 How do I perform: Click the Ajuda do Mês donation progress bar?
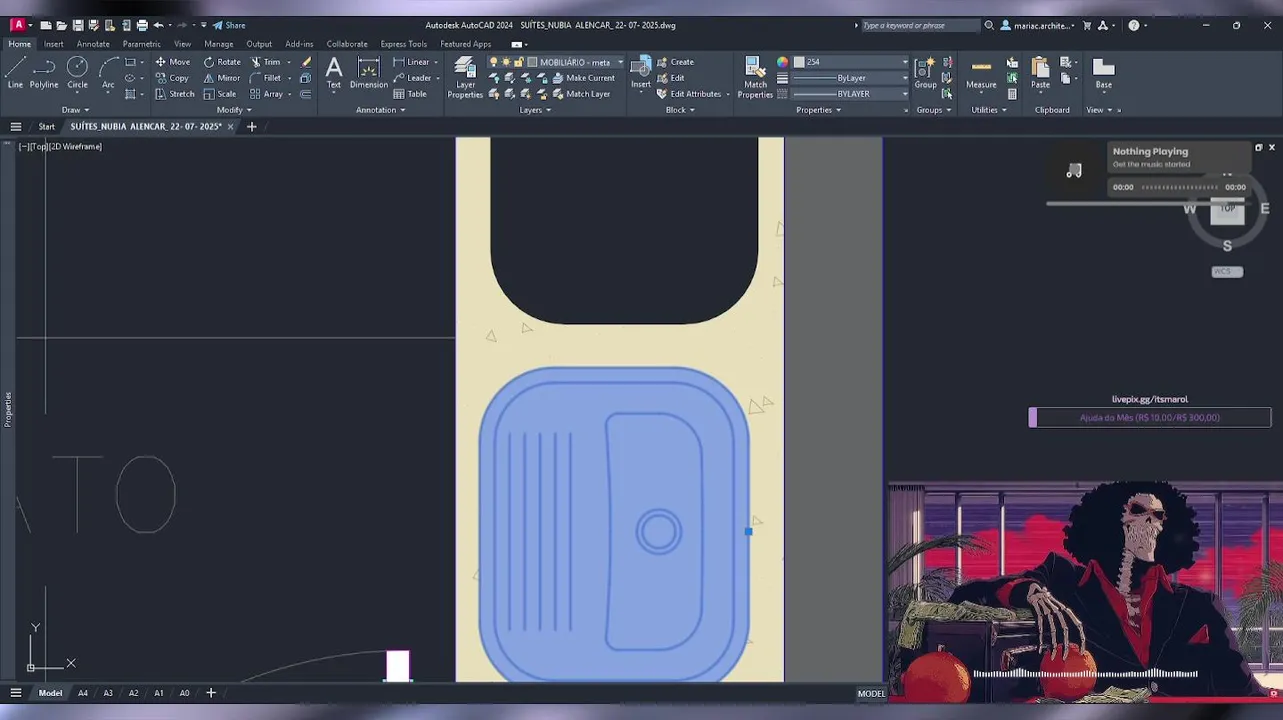[x=1150, y=418]
